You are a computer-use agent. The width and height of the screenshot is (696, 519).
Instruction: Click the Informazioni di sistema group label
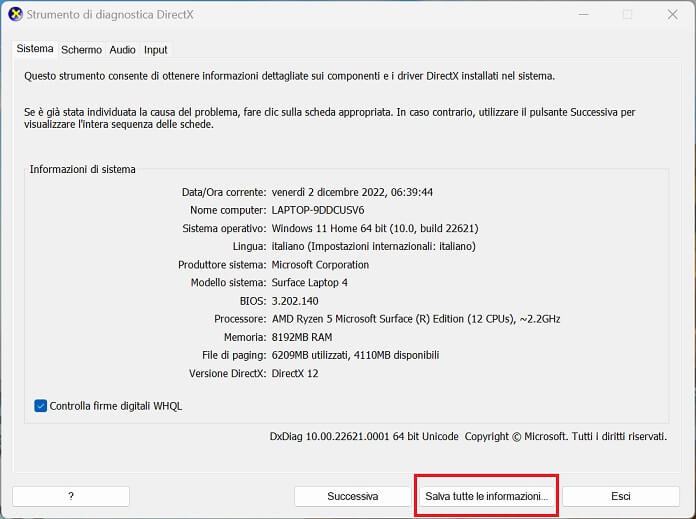[x=83, y=169]
